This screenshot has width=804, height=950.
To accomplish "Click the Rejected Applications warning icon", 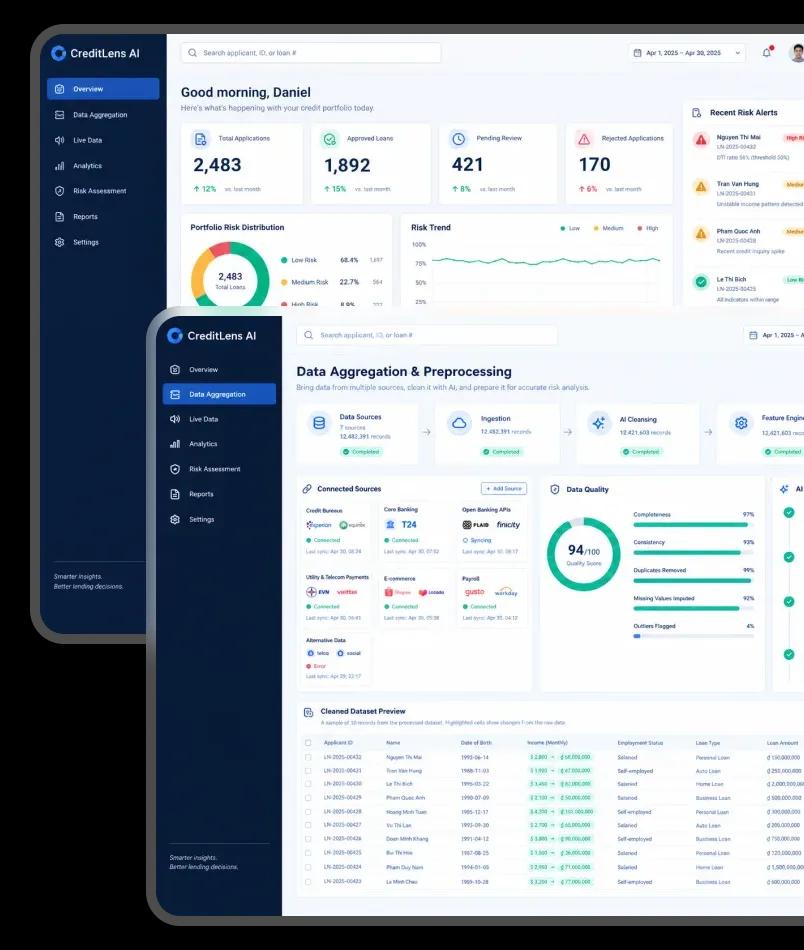I will pos(584,139).
